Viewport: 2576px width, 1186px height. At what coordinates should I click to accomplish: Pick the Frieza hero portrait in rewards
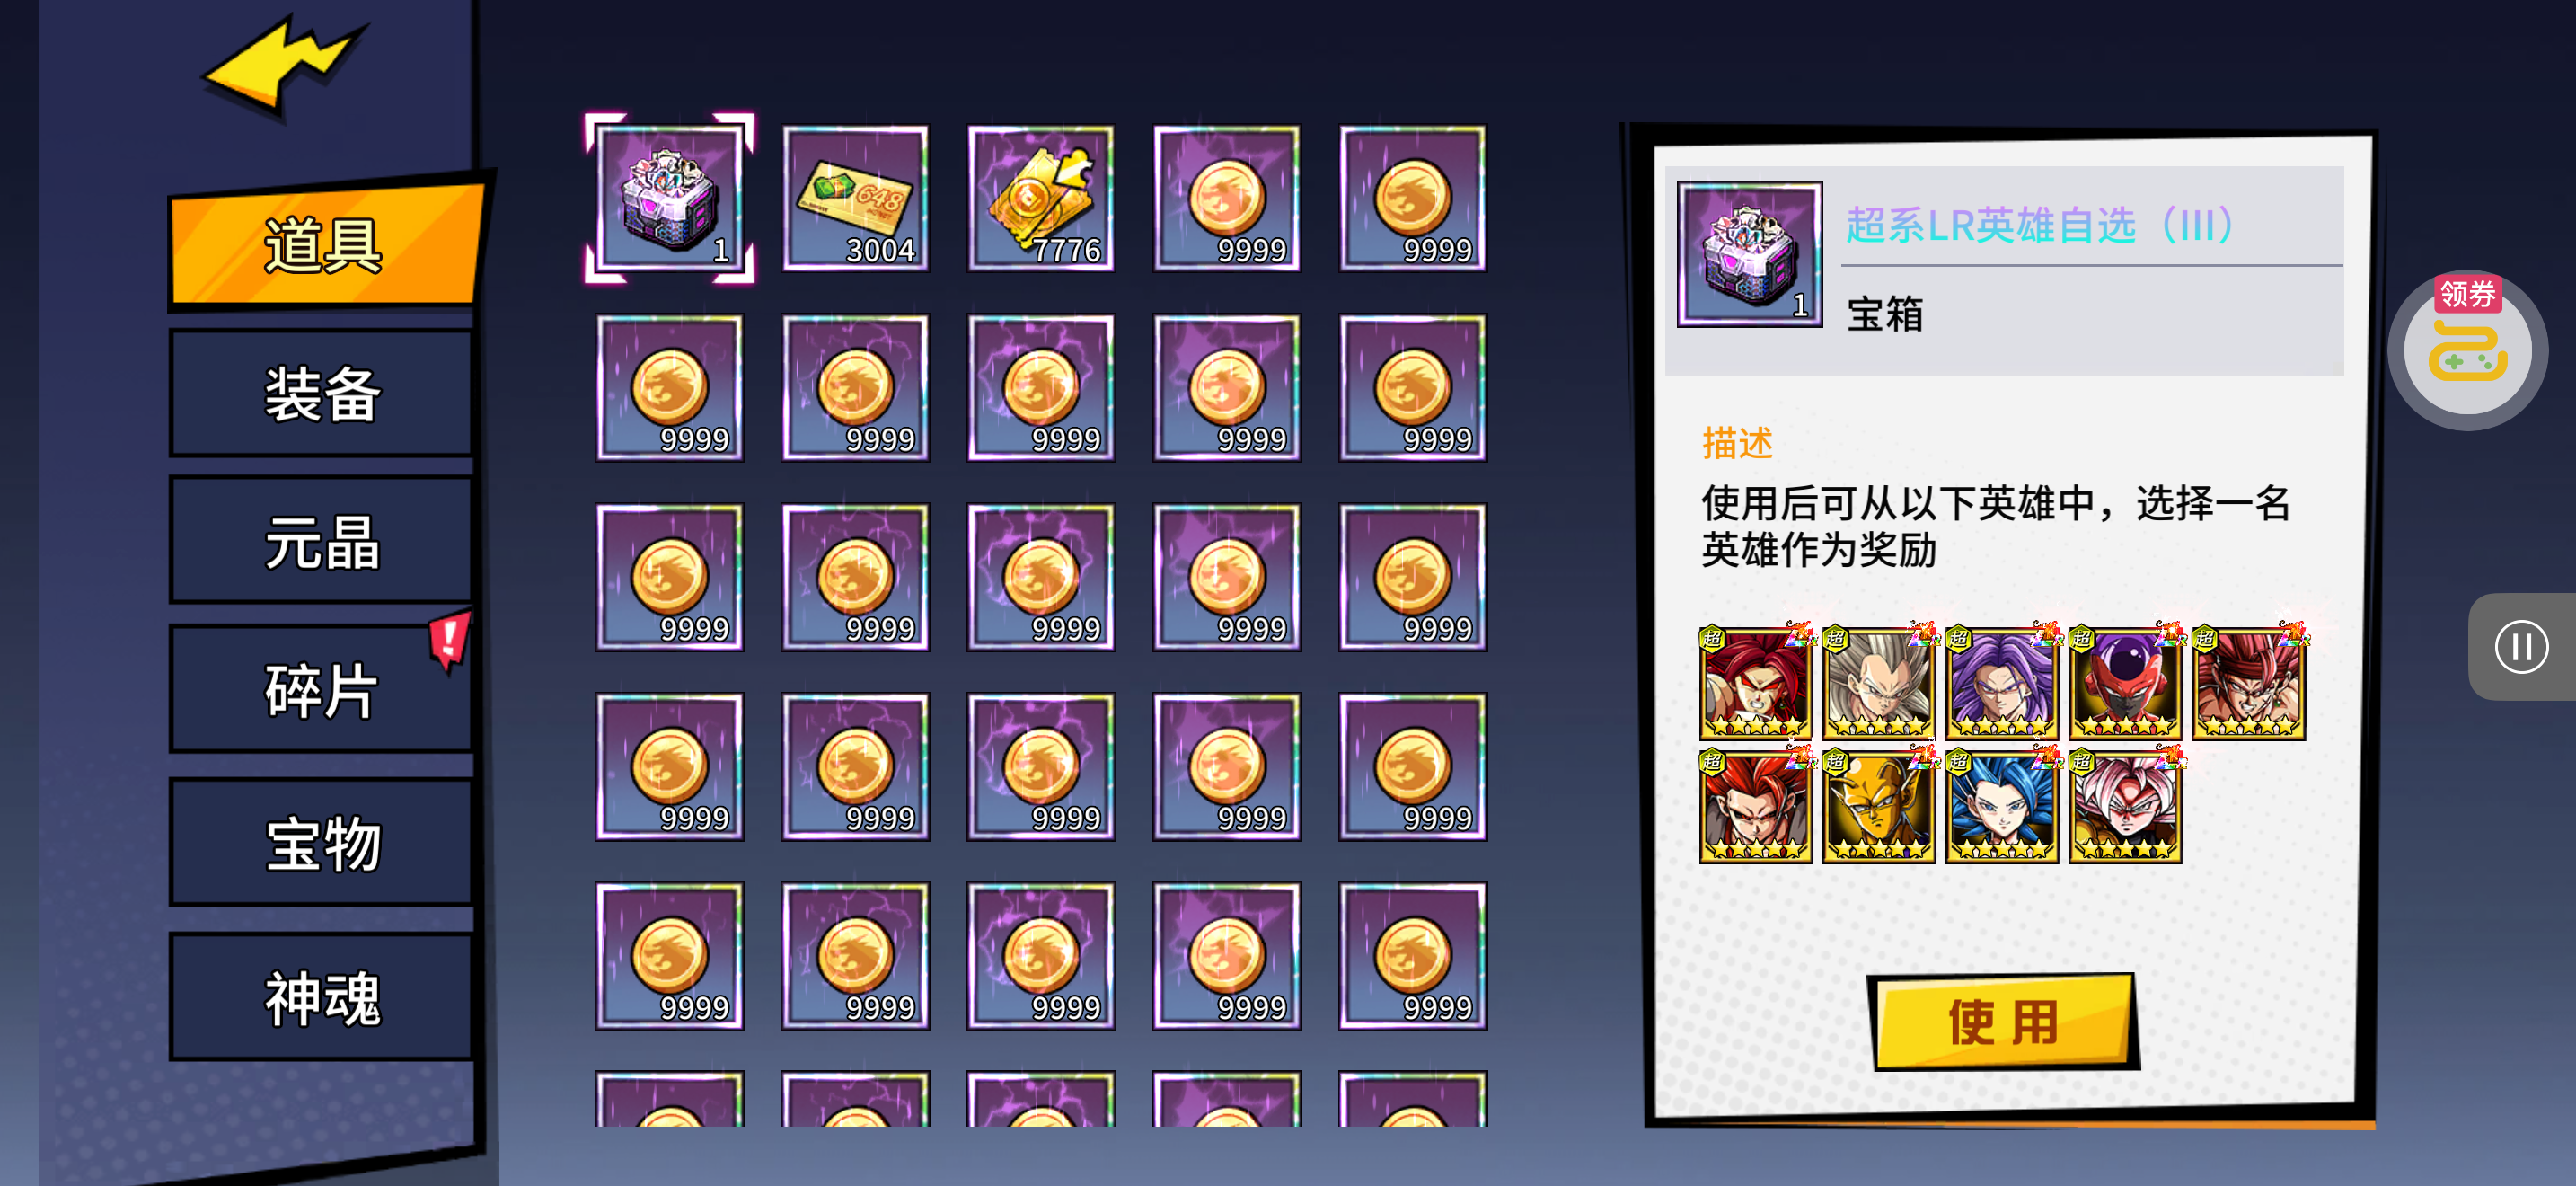2125,684
